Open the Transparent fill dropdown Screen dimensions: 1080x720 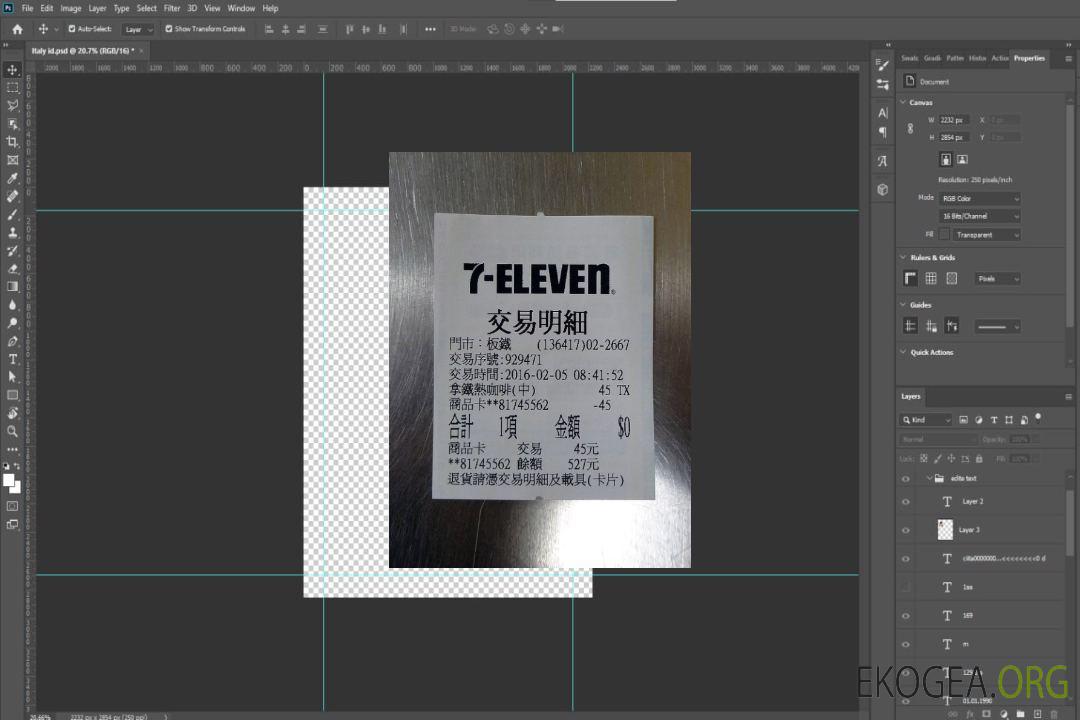(x=987, y=235)
